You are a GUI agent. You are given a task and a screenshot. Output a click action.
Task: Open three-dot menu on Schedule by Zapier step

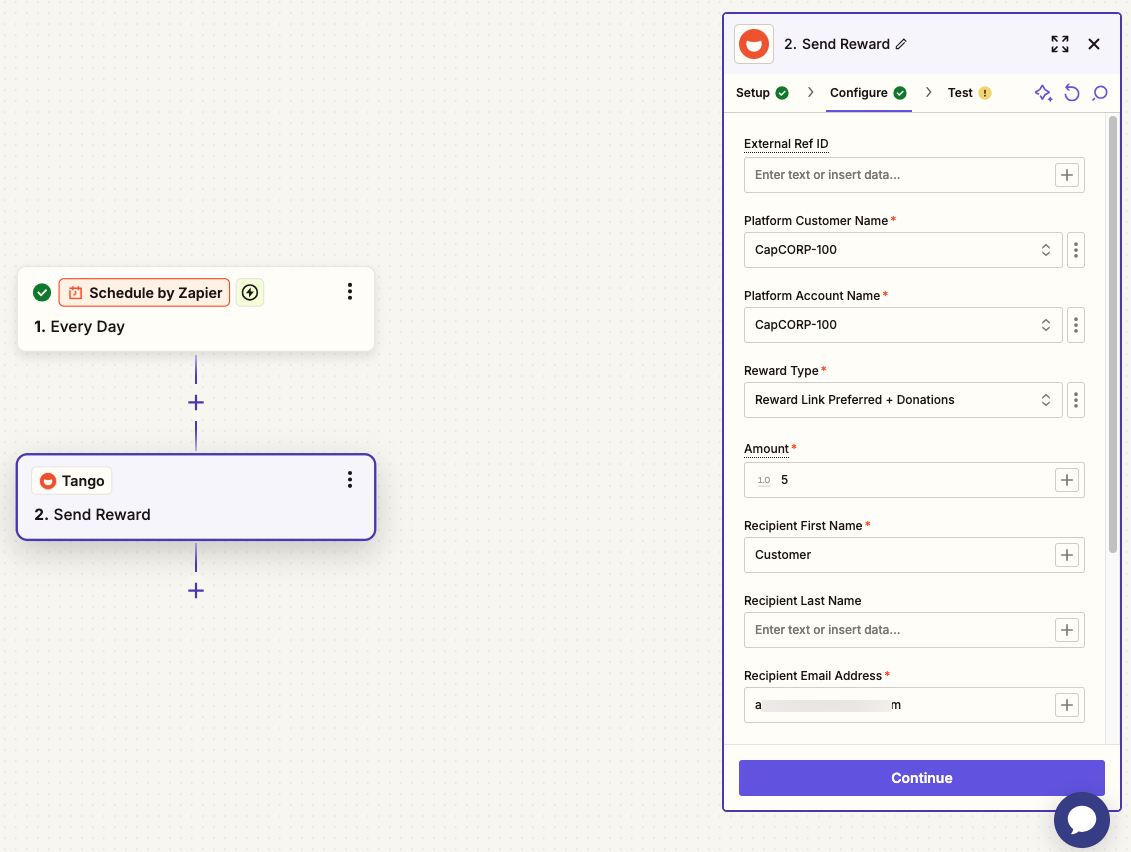point(350,291)
